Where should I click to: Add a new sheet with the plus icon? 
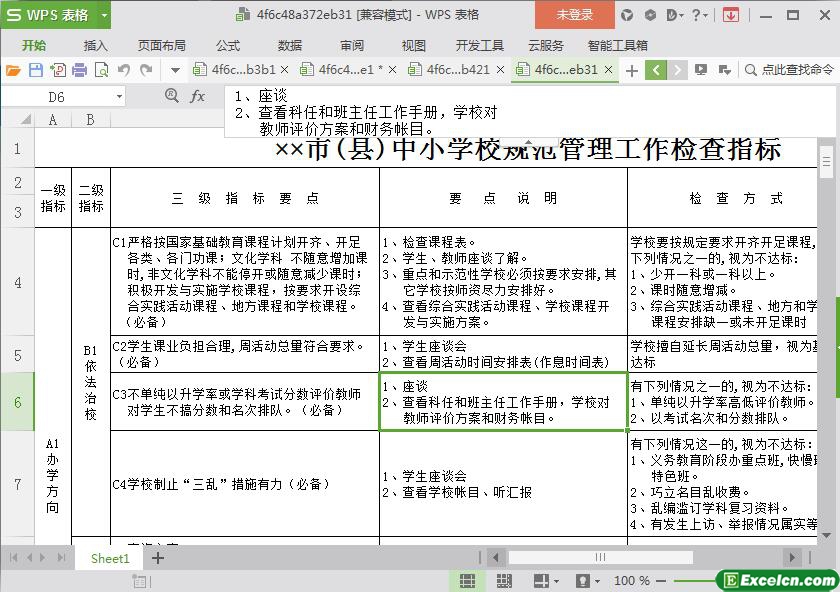(157, 558)
